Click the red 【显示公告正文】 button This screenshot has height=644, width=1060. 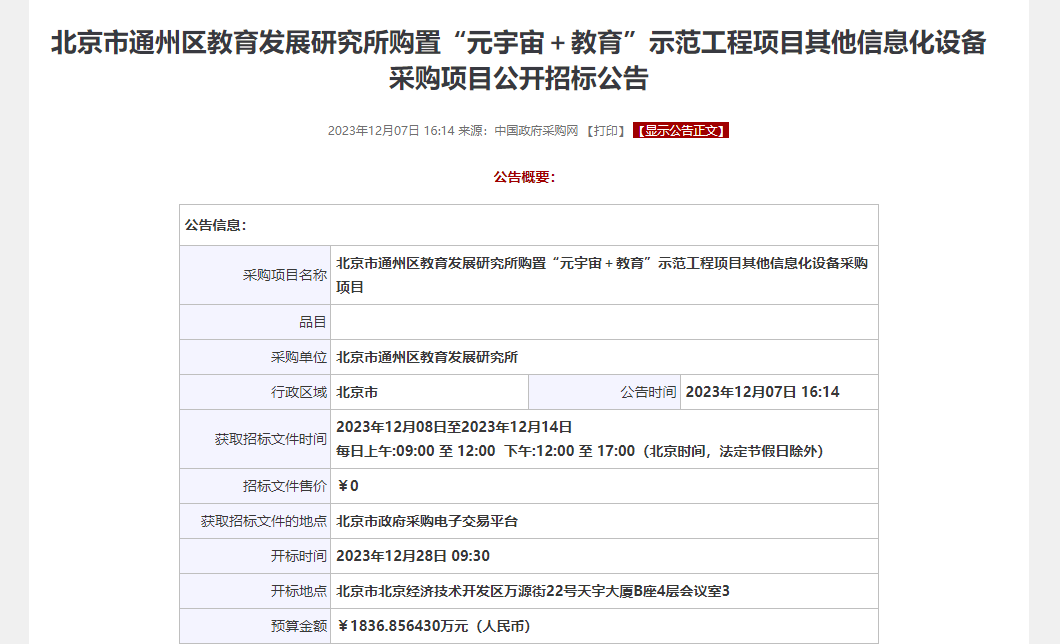(681, 130)
